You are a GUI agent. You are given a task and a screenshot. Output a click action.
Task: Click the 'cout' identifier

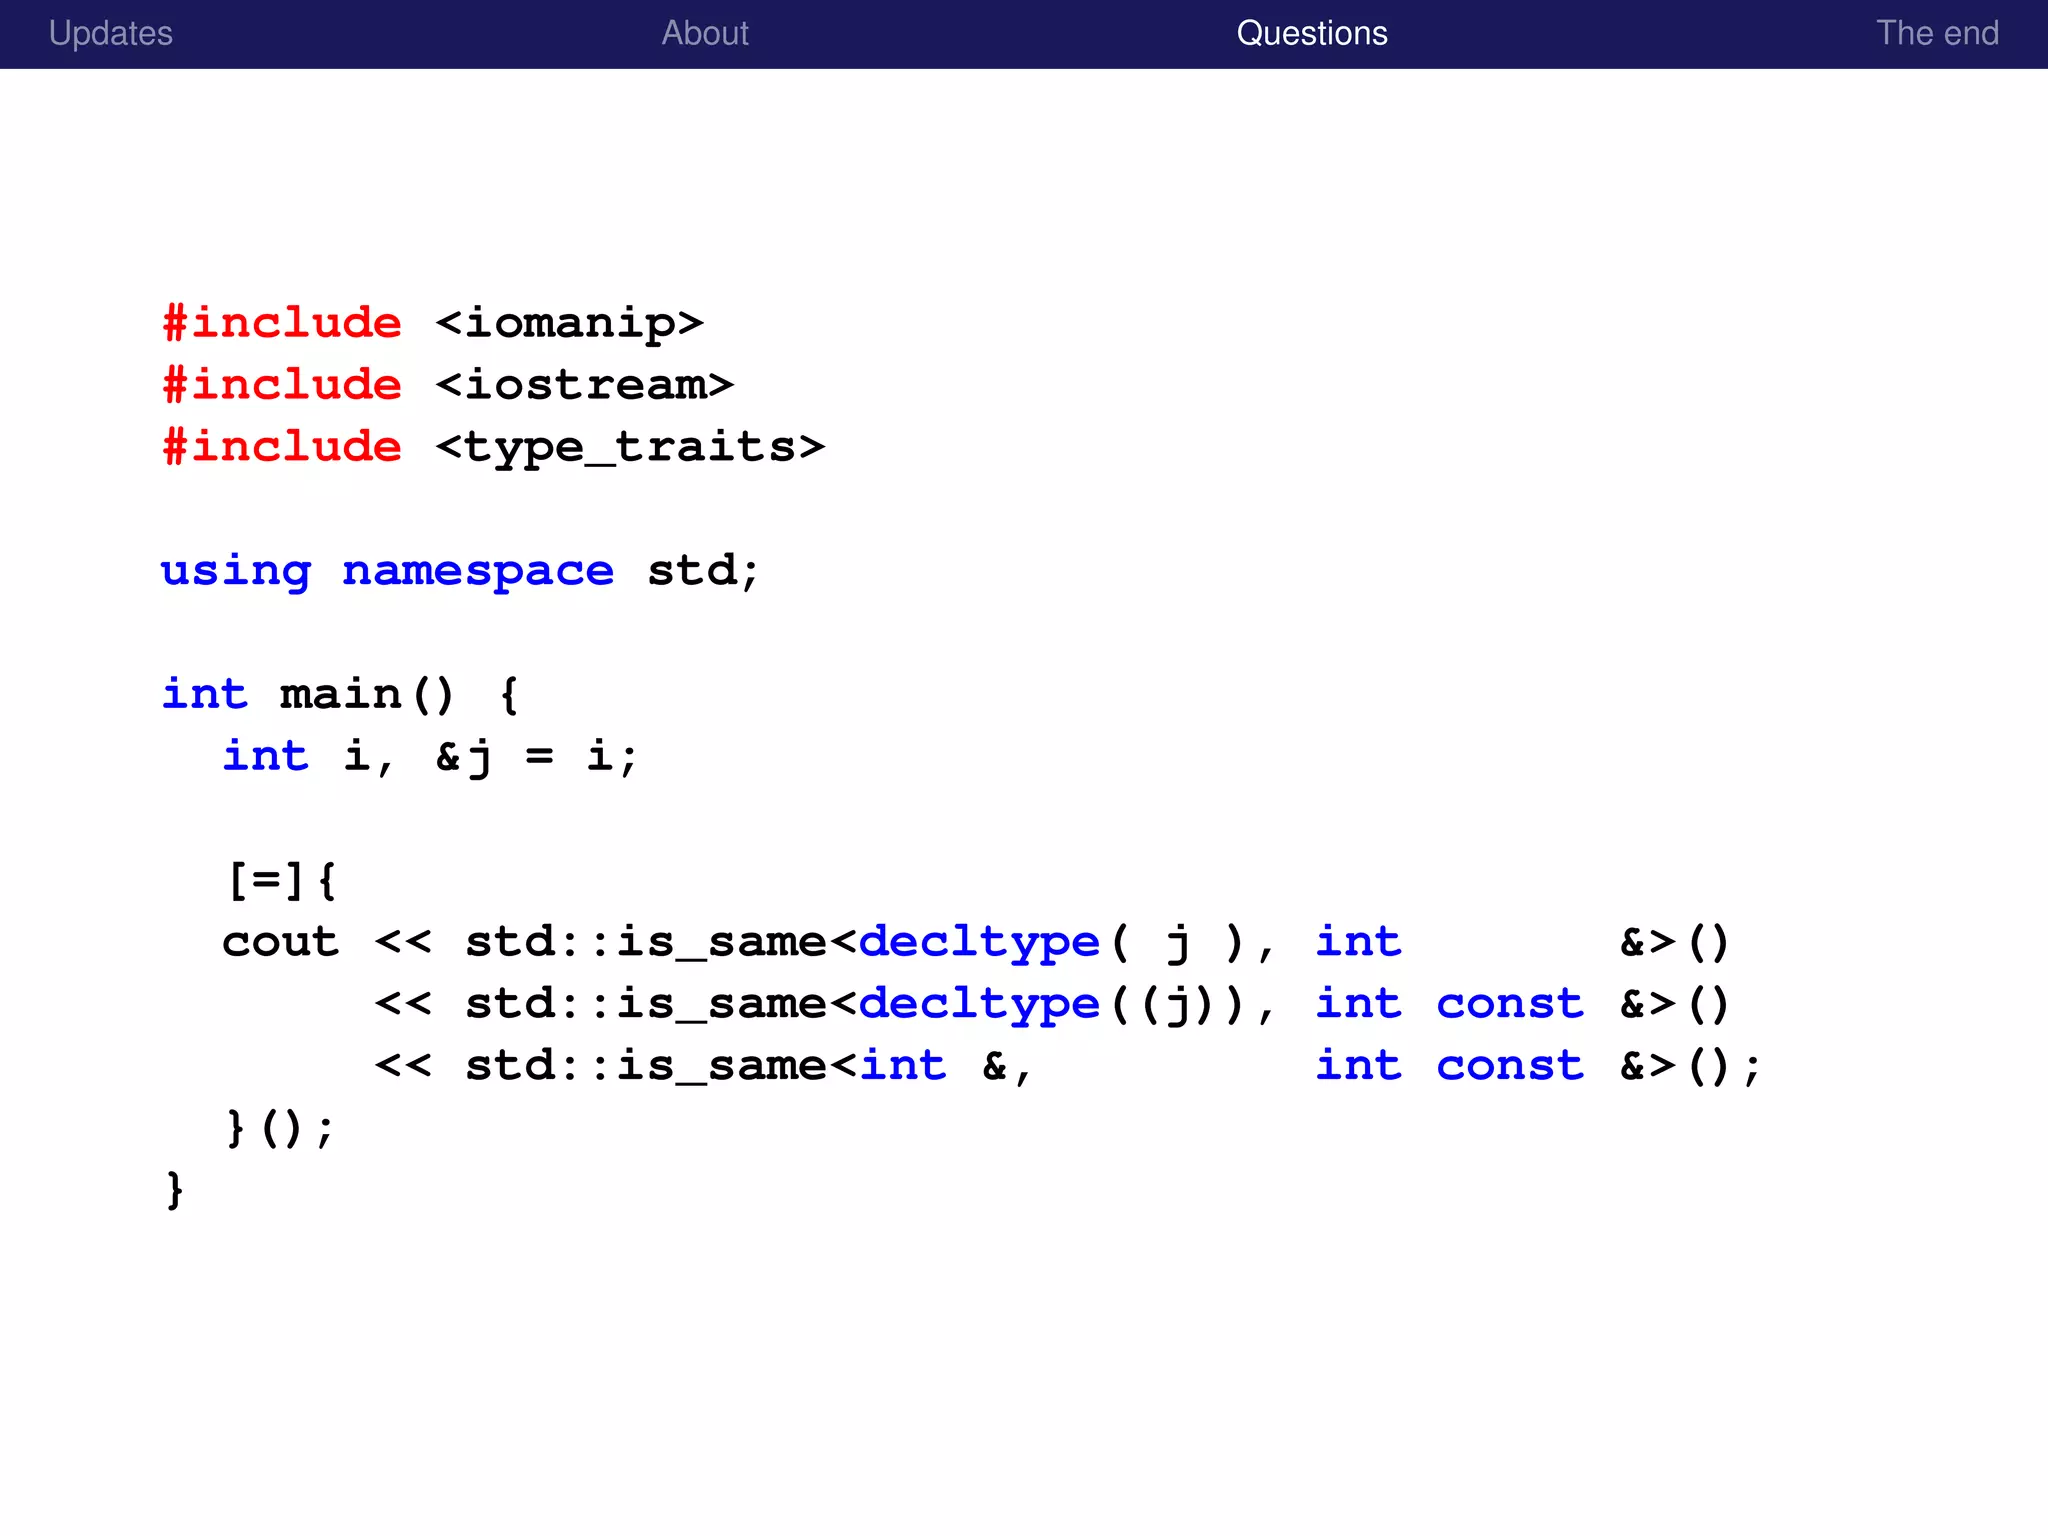point(281,942)
